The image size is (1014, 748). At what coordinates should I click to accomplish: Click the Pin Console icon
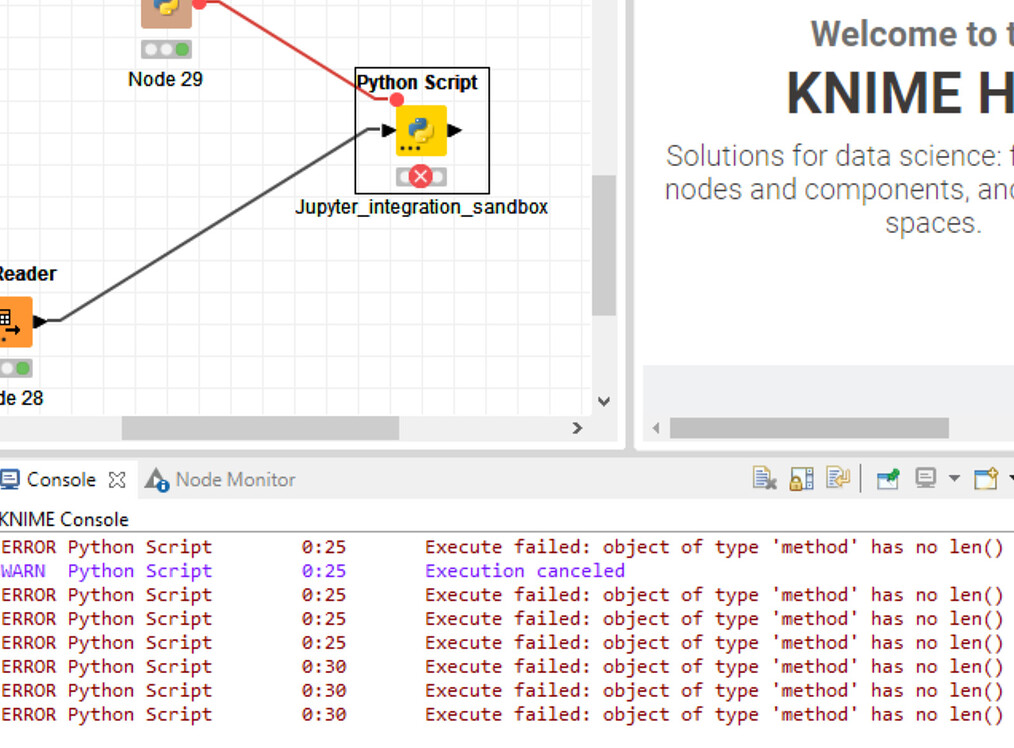click(887, 478)
